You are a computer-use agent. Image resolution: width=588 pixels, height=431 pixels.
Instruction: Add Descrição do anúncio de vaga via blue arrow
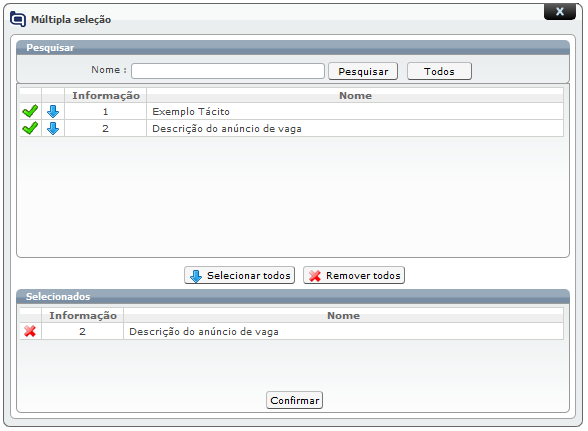(53, 128)
